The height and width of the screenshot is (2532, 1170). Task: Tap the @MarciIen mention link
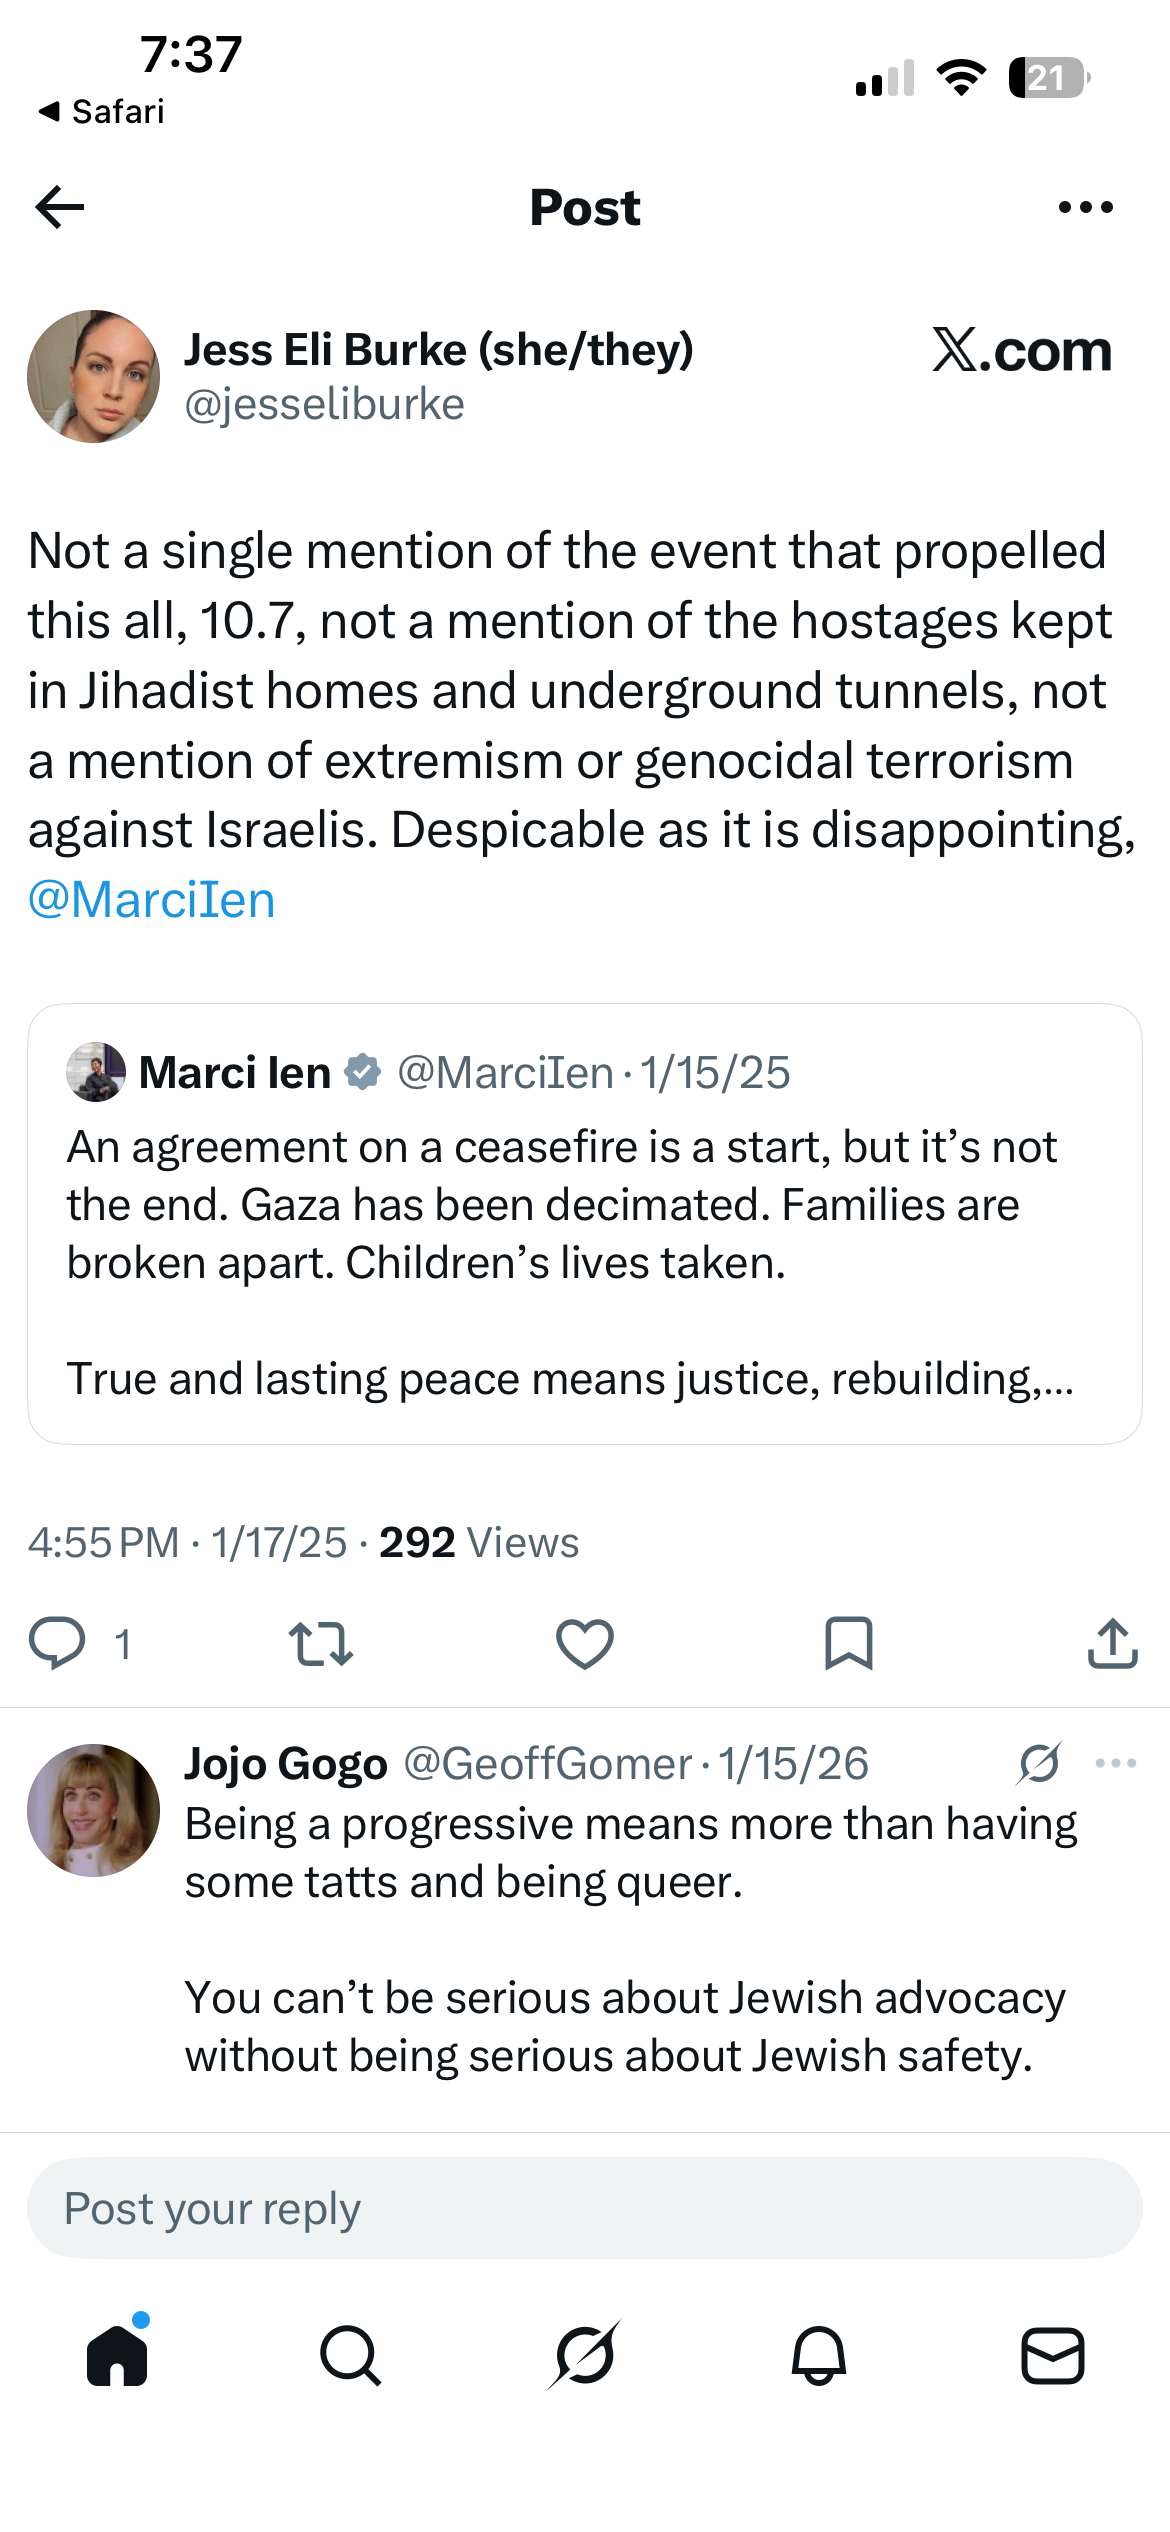pos(152,900)
